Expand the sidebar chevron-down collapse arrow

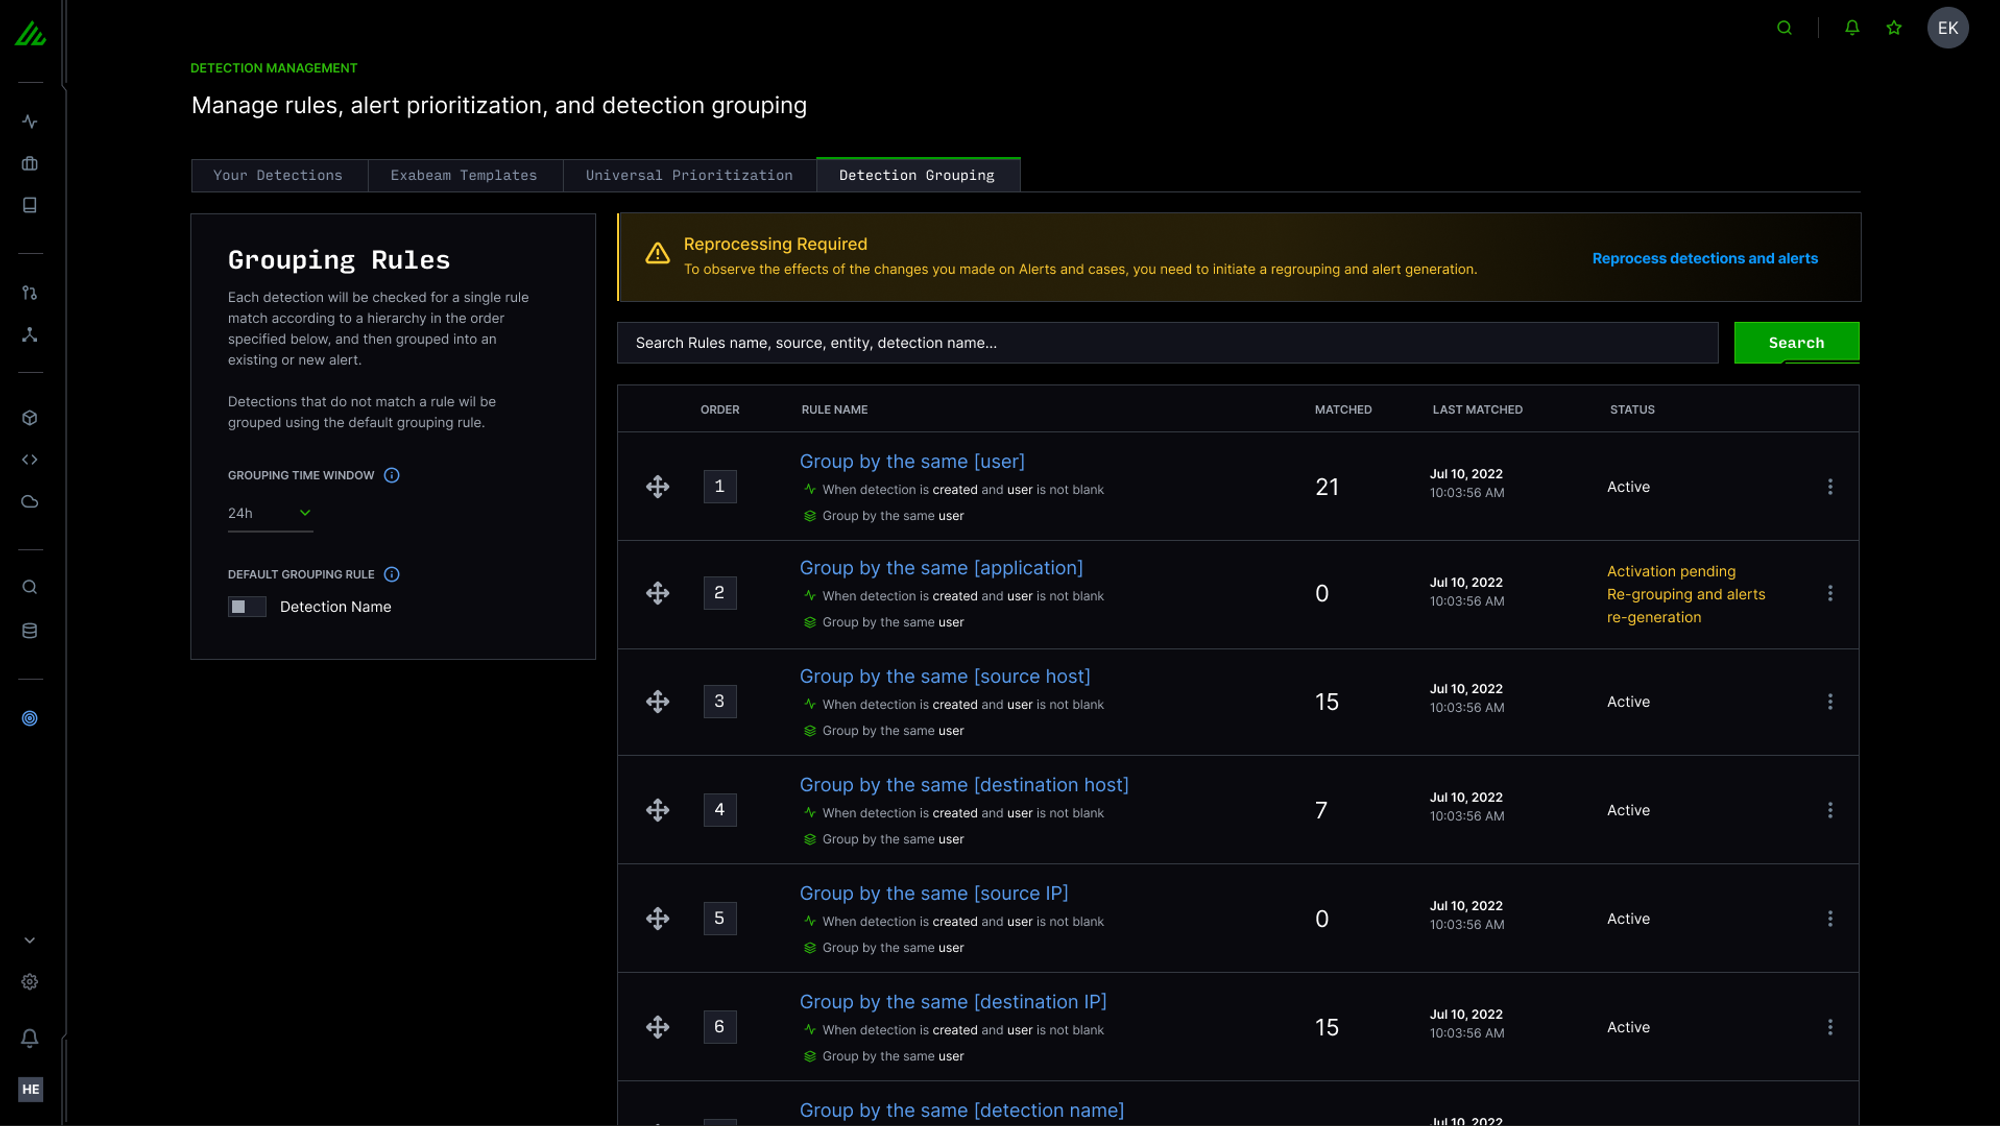tap(30, 940)
